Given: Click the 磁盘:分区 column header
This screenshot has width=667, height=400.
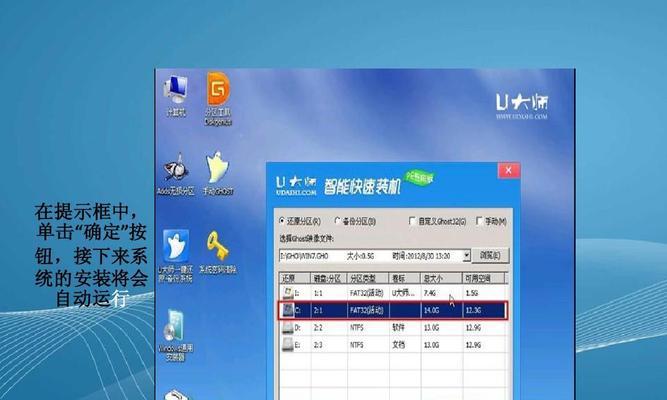Looking at the screenshot, I should coord(329,278).
